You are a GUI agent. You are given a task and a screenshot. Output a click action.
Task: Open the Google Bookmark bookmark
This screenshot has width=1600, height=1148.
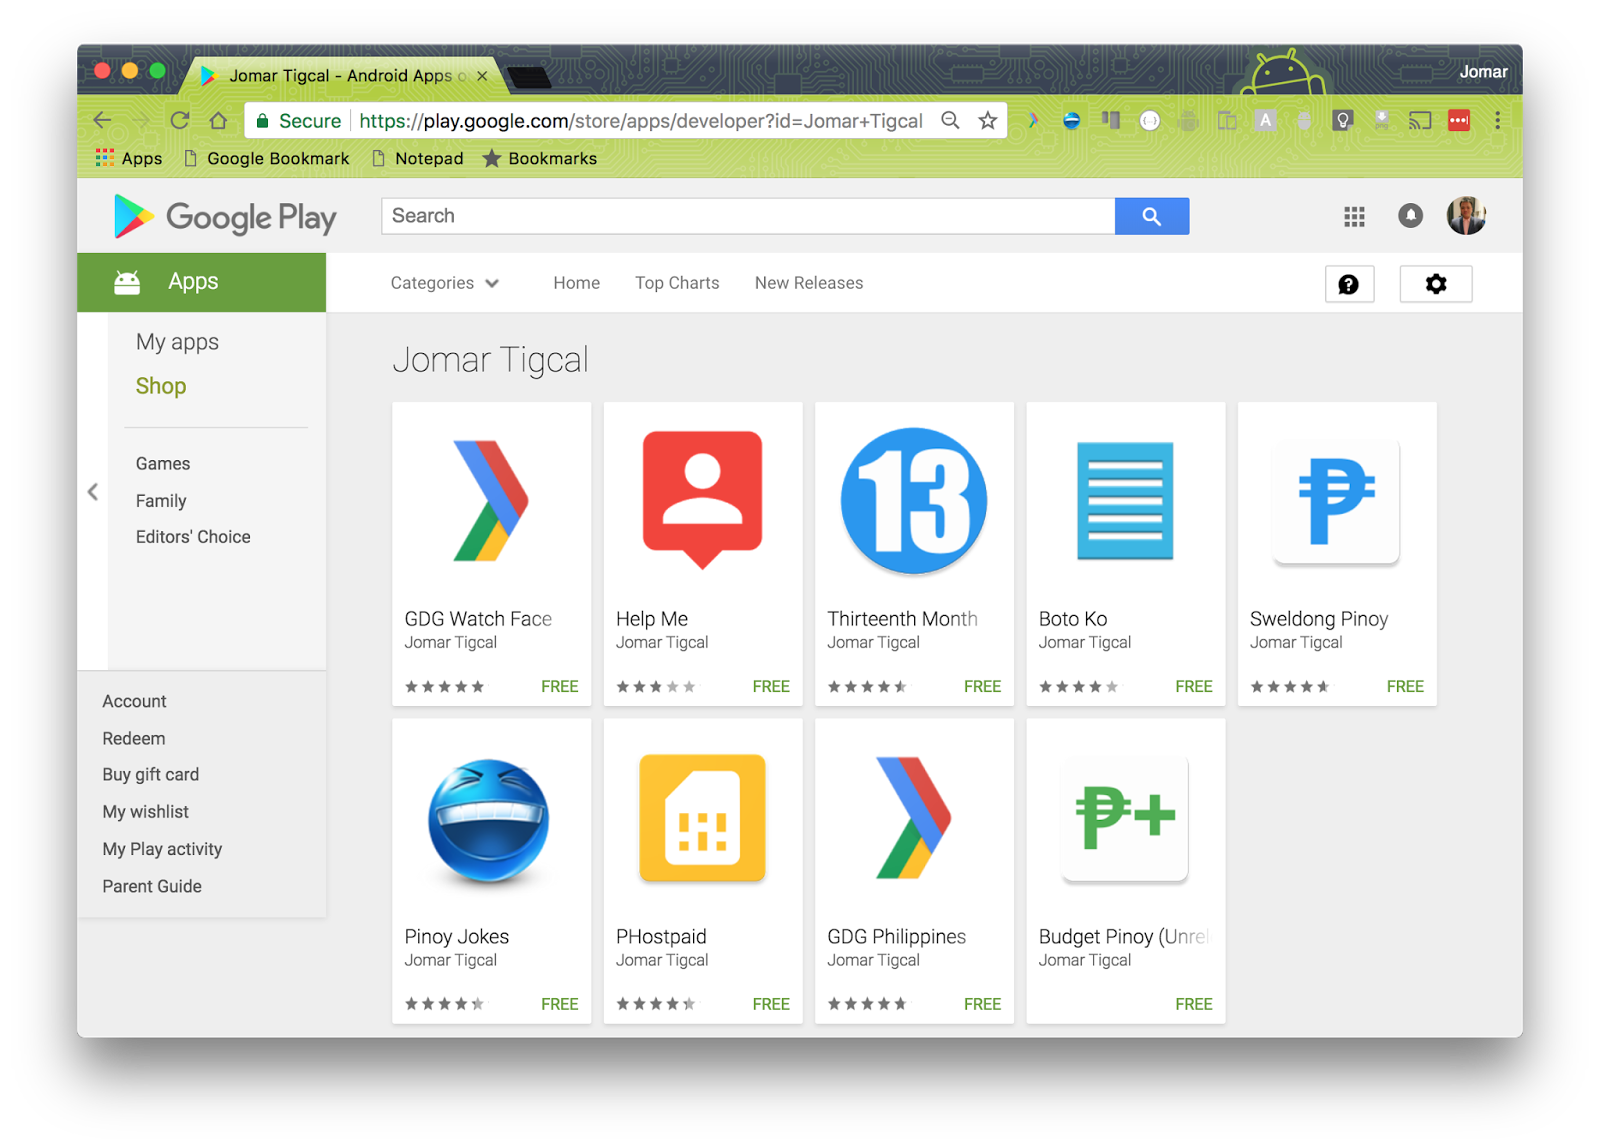click(267, 158)
